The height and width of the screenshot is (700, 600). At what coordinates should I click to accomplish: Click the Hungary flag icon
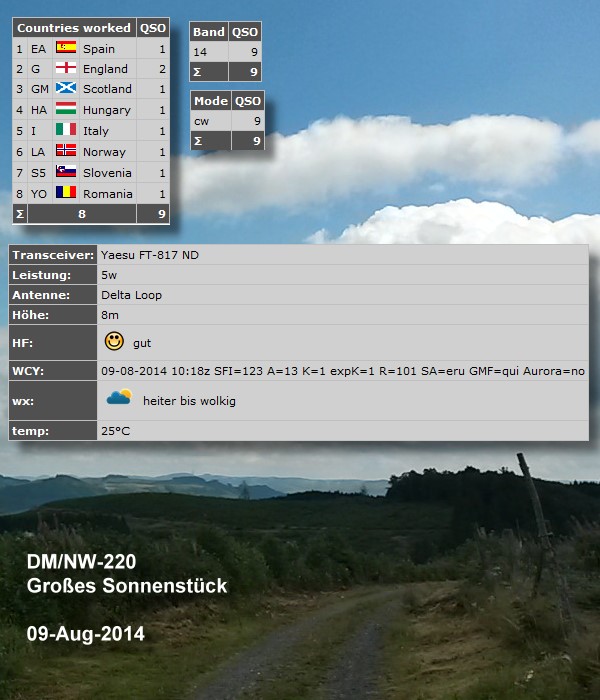66,110
